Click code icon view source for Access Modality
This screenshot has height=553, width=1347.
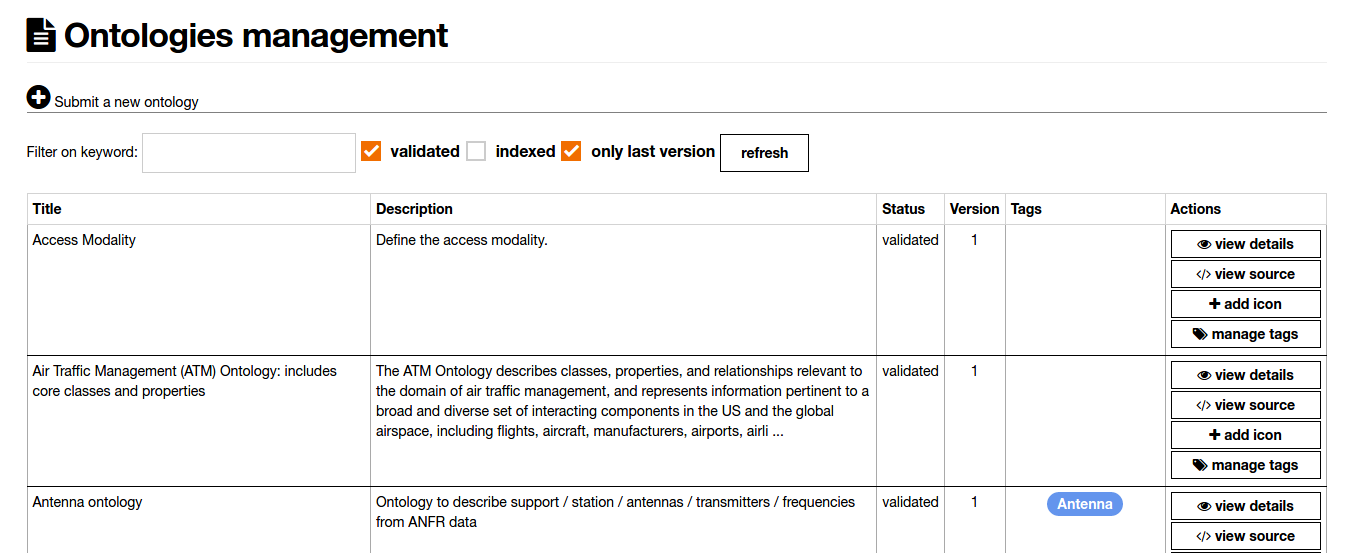(x=1204, y=274)
